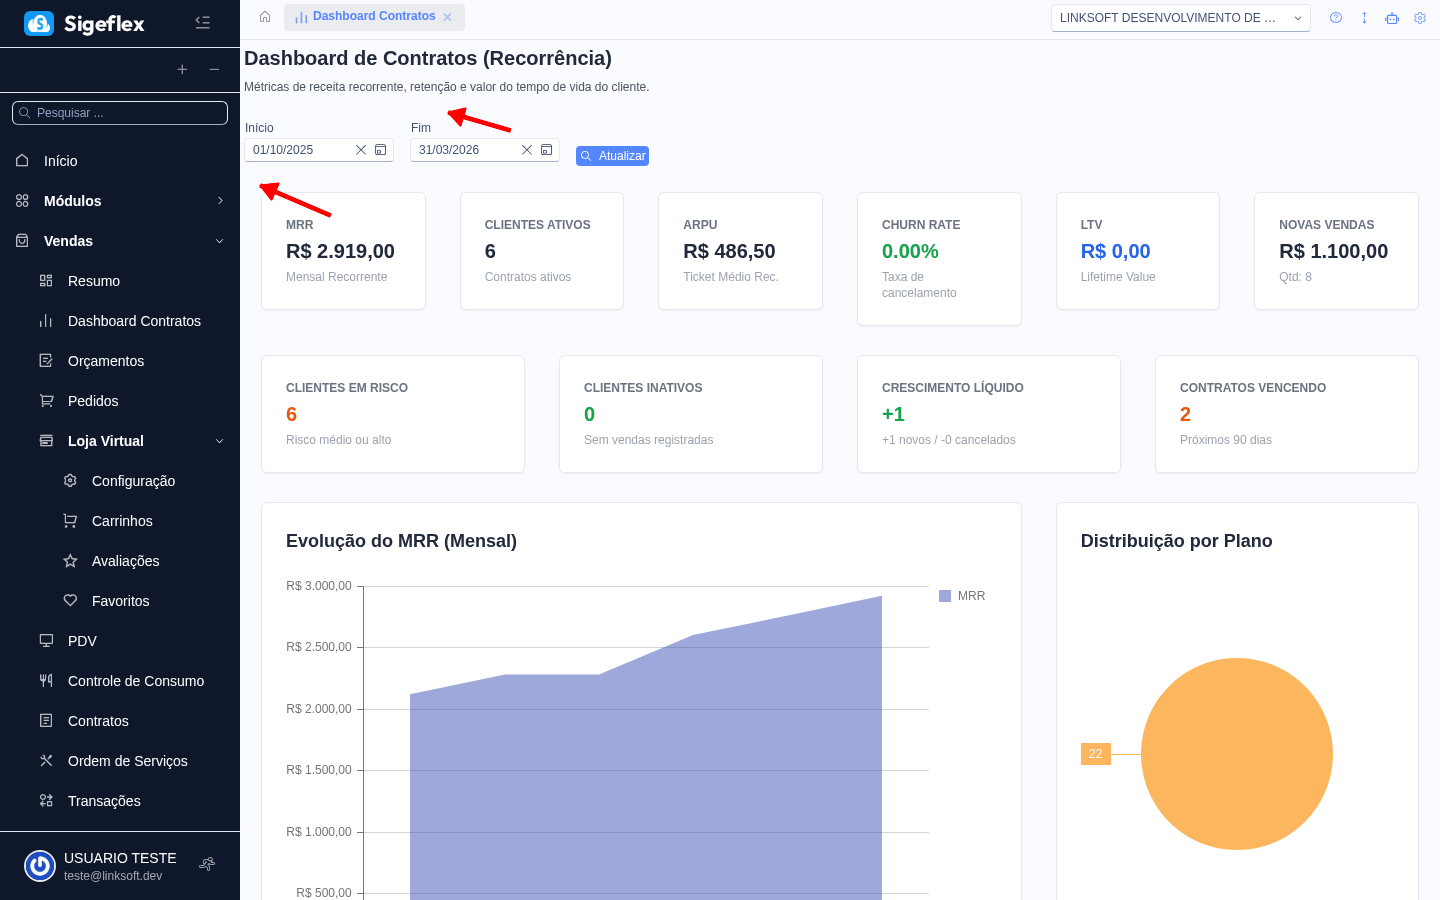Open the AI assistant robot icon

(1392, 17)
